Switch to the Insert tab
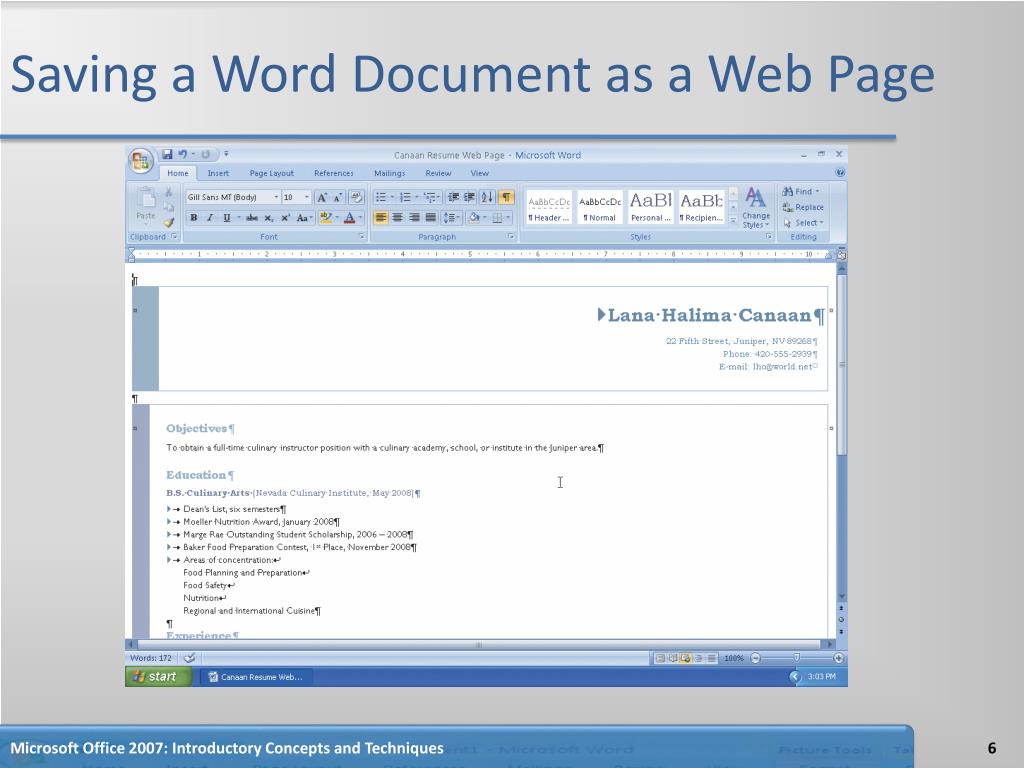Screen dimensions: 1024x768 click(x=218, y=173)
